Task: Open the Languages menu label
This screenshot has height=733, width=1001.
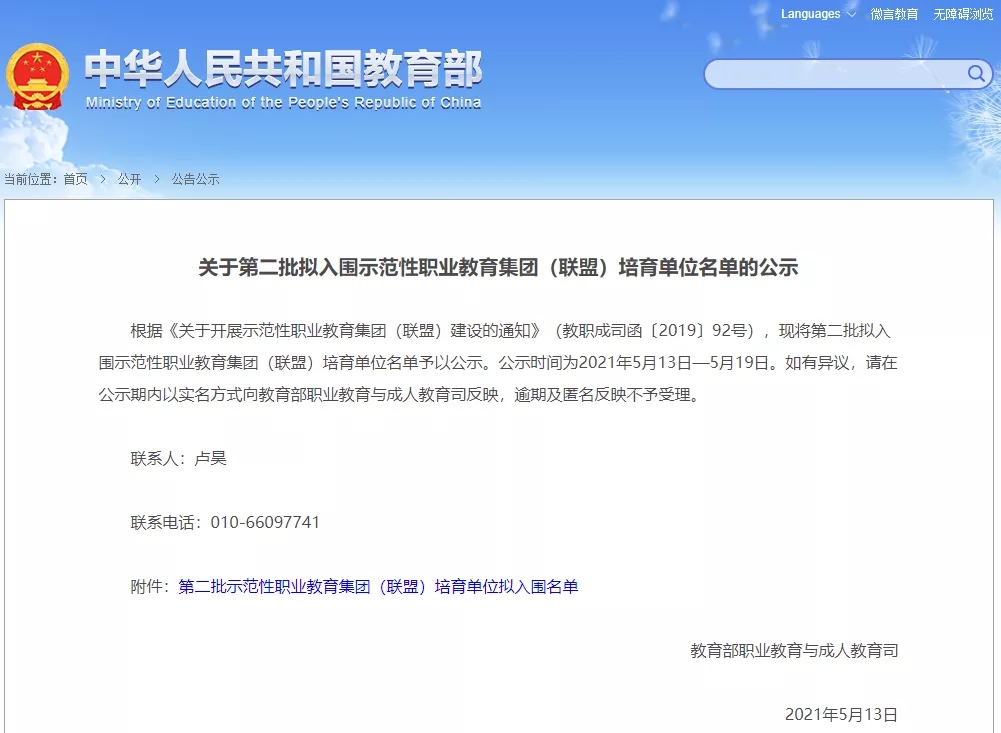Action: (810, 14)
